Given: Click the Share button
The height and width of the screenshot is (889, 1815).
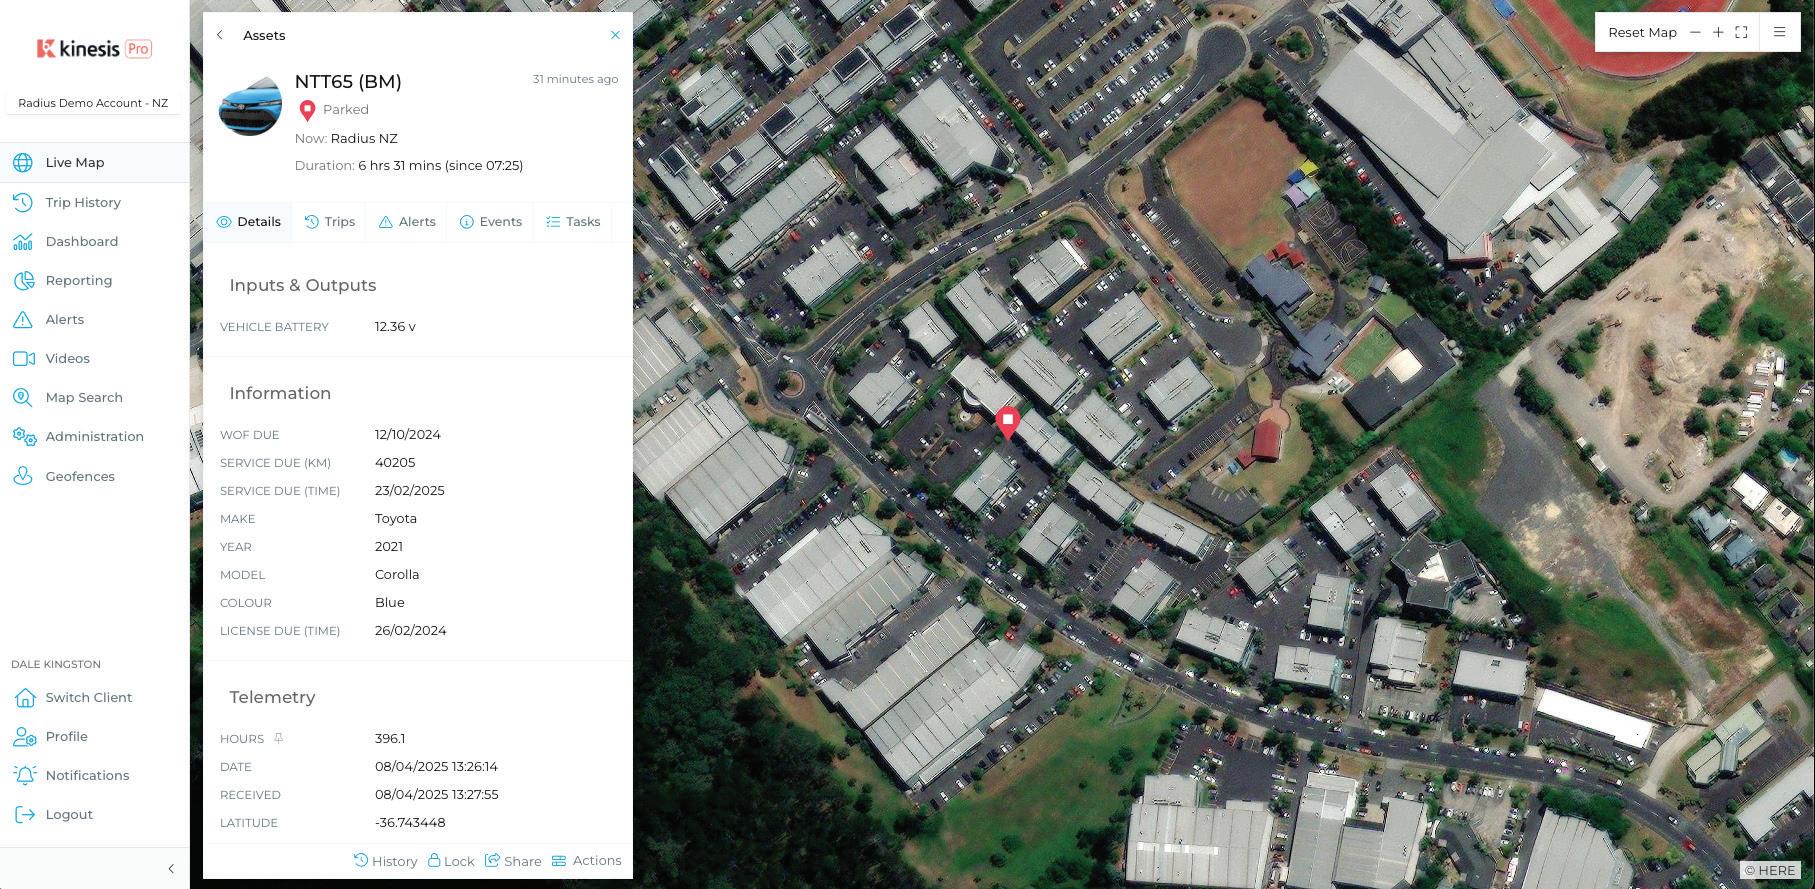Looking at the screenshot, I should tap(513, 861).
